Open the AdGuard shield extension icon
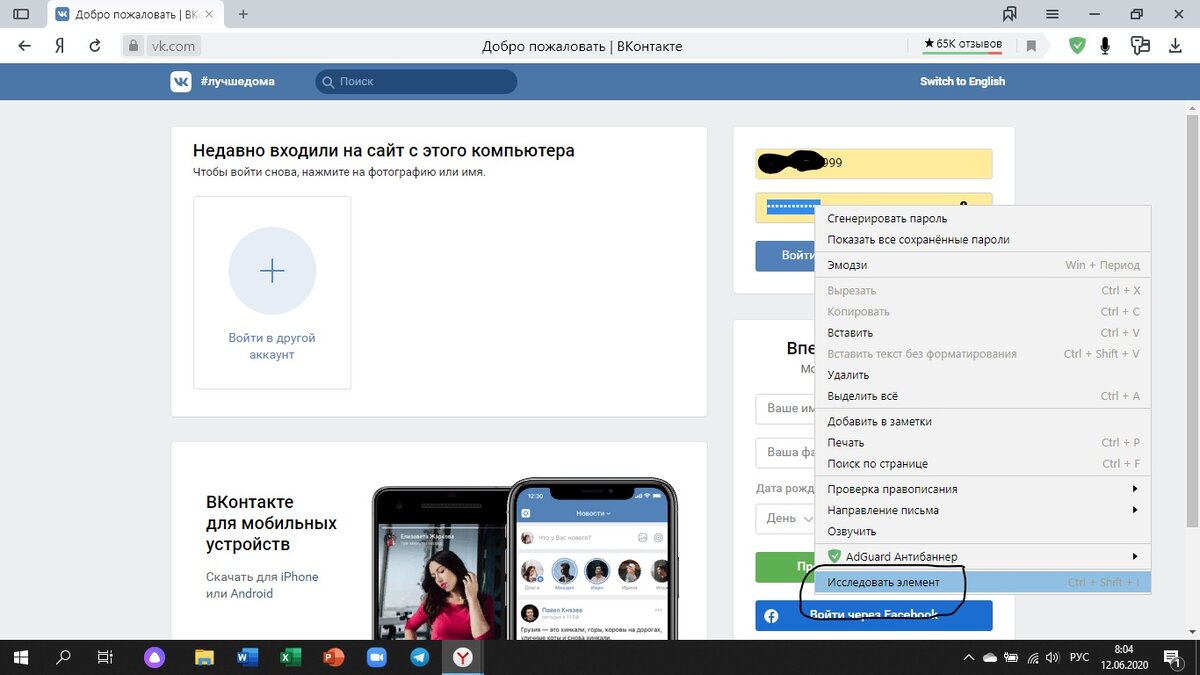The height and width of the screenshot is (675, 1200). coord(1077,45)
